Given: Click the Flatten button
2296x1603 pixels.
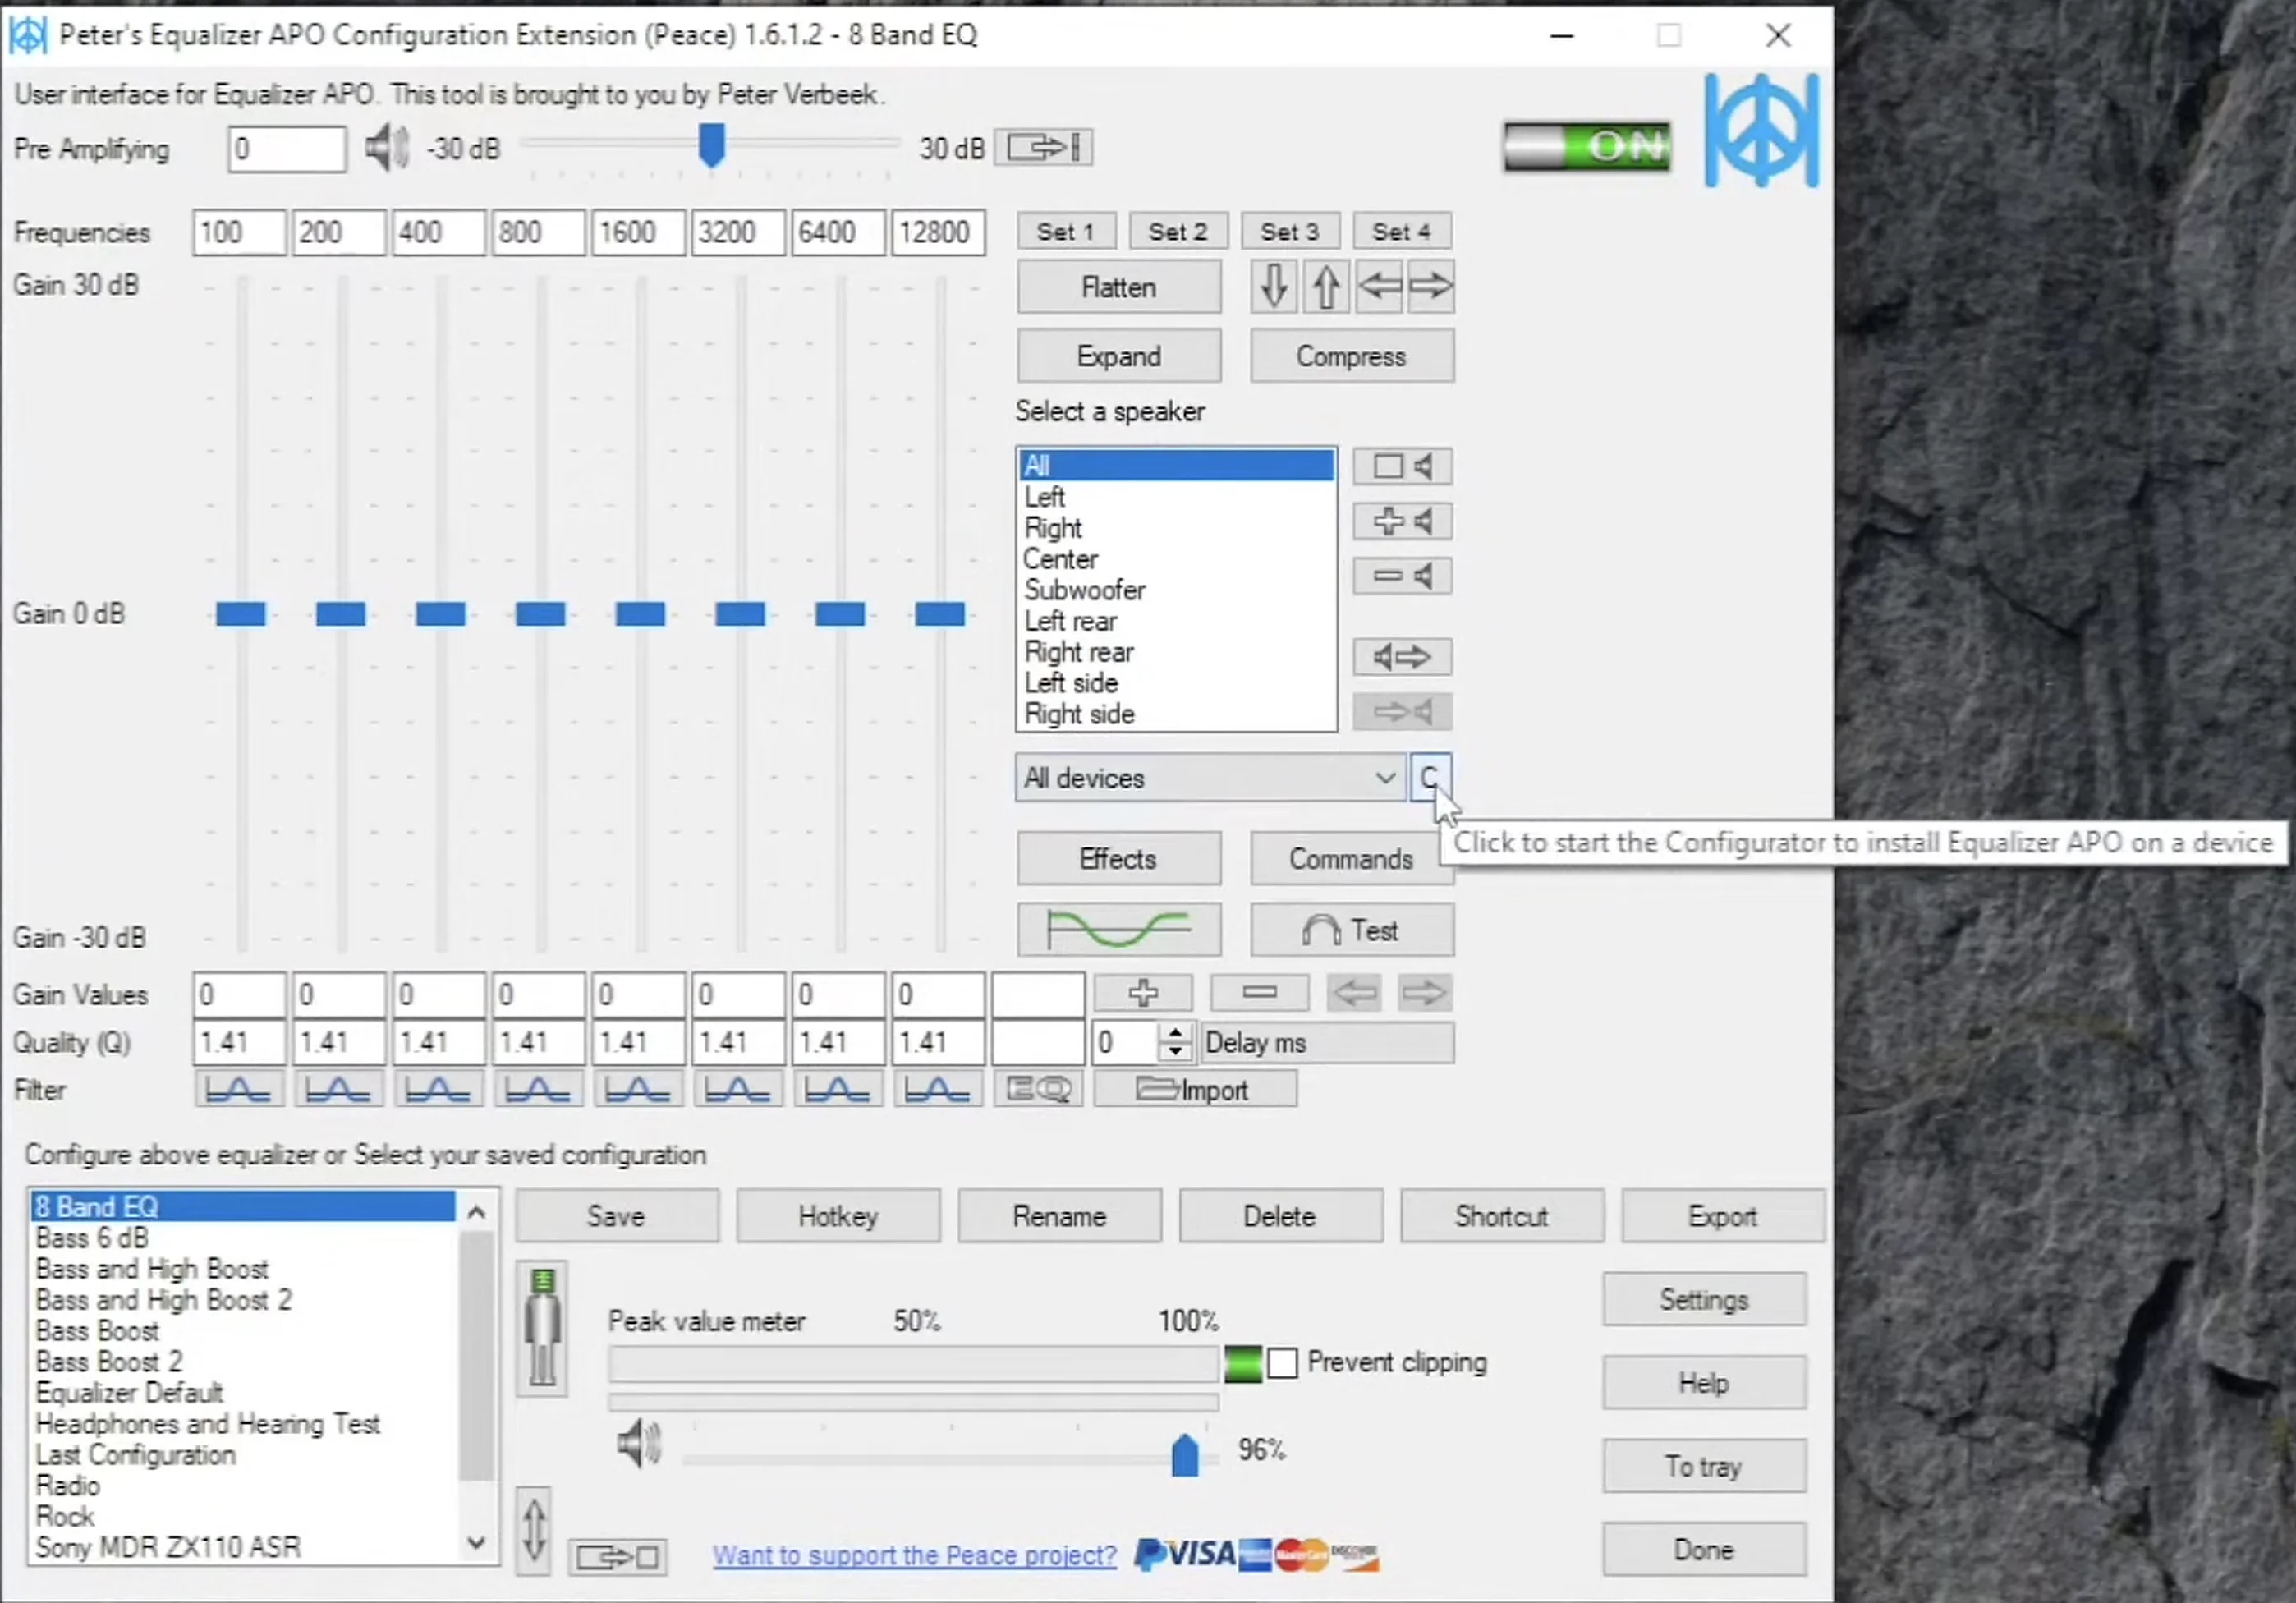Looking at the screenshot, I should pyautogui.click(x=1119, y=287).
